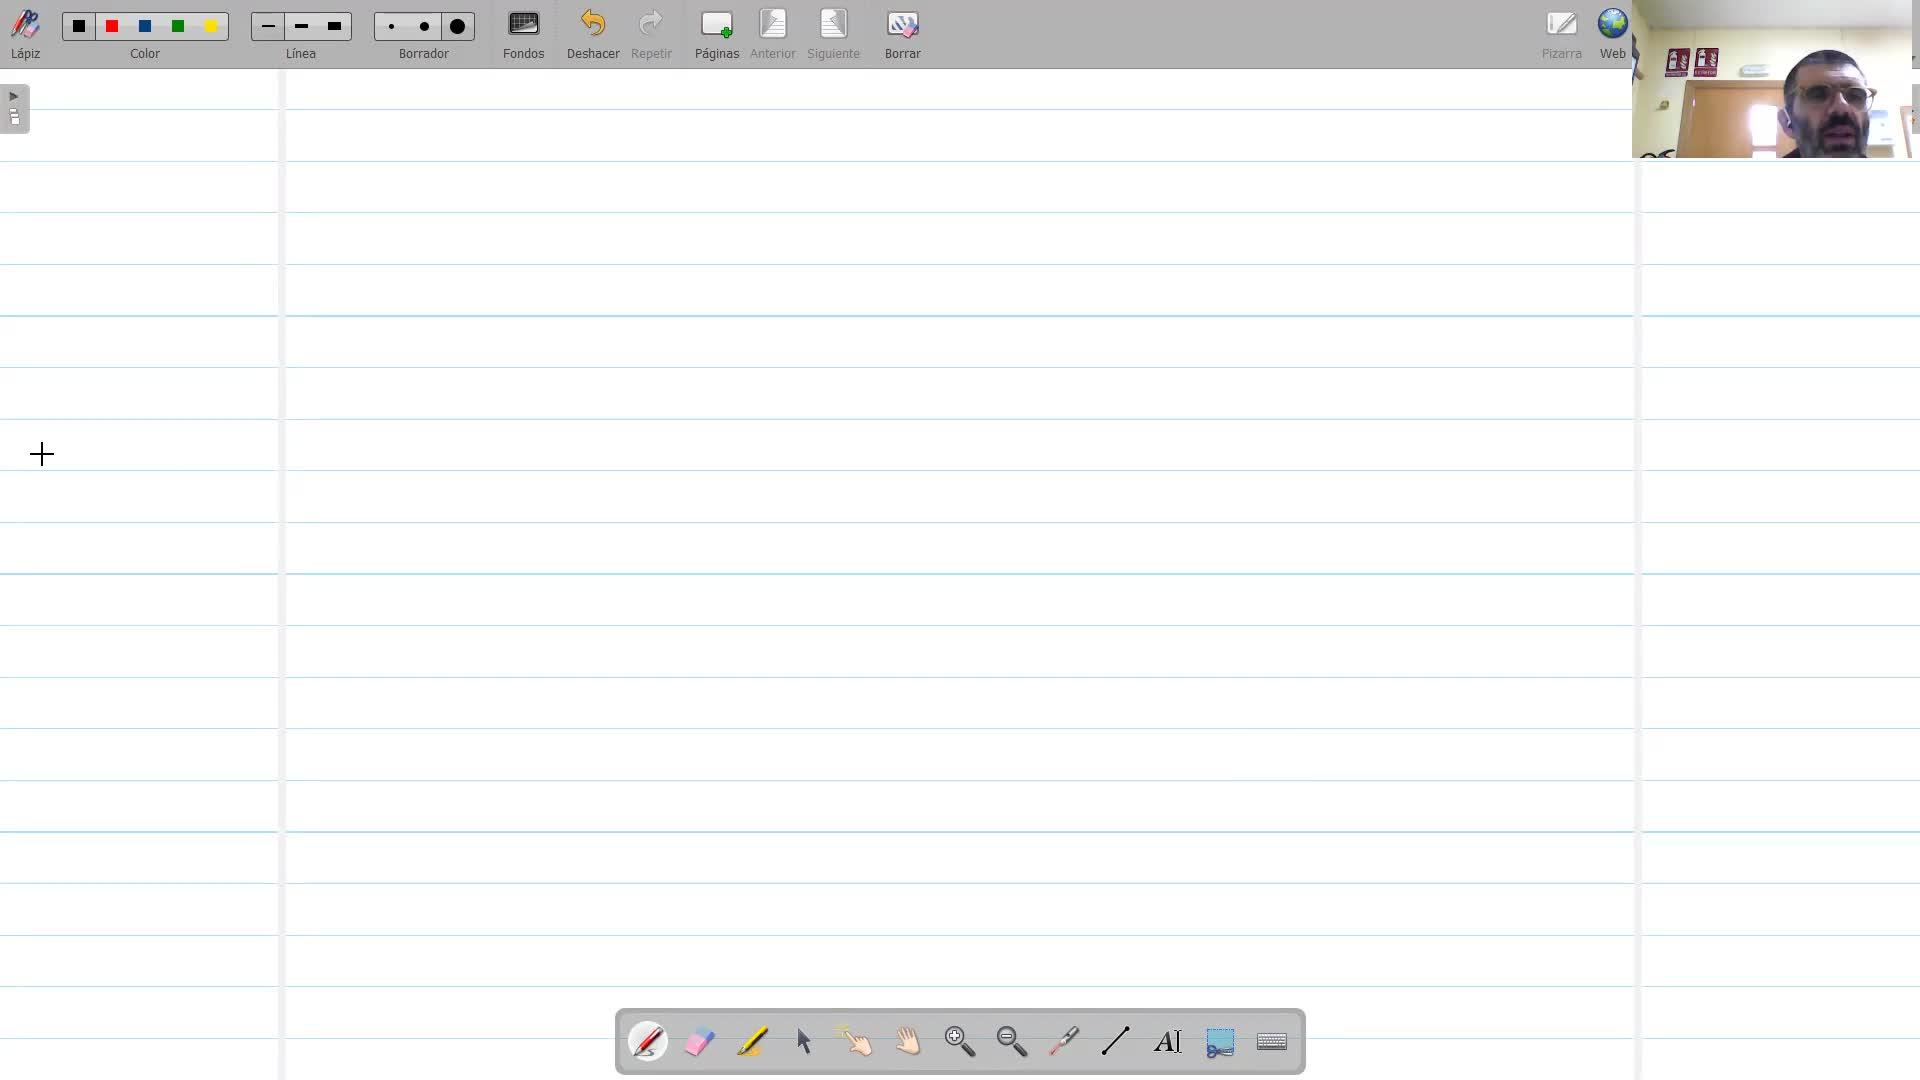The width and height of the screenshot is (1920, 1080).
Task: Pick the red color swatch
Action: [x=112, y=27]
